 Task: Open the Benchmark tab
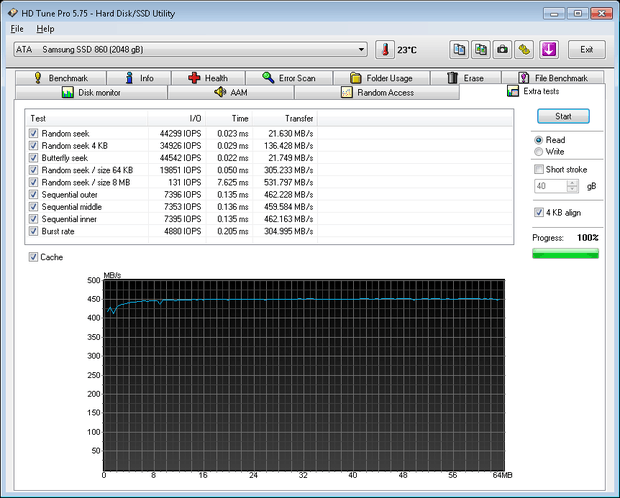point(61,78)
